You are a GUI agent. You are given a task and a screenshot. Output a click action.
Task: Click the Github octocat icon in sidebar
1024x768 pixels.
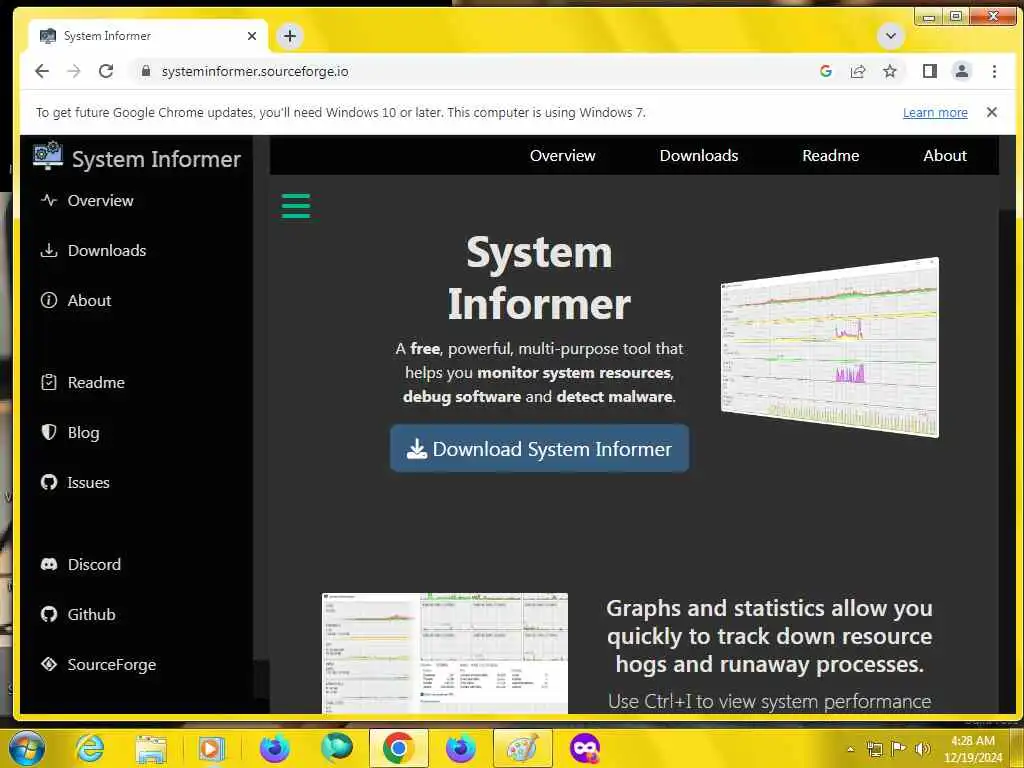49,615
